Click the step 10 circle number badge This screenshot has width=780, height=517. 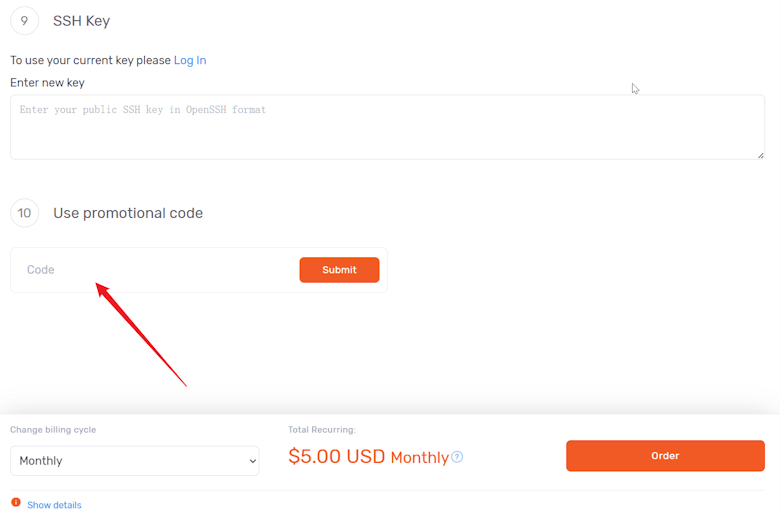24,213
